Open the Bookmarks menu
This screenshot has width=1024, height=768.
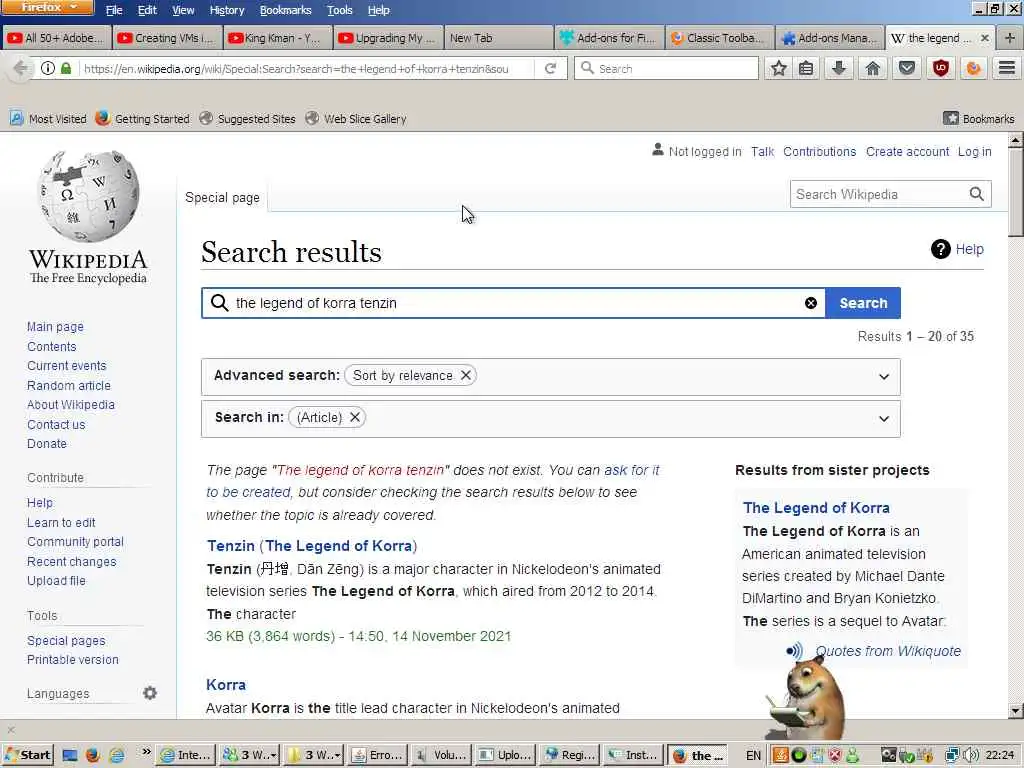[285, 10]
